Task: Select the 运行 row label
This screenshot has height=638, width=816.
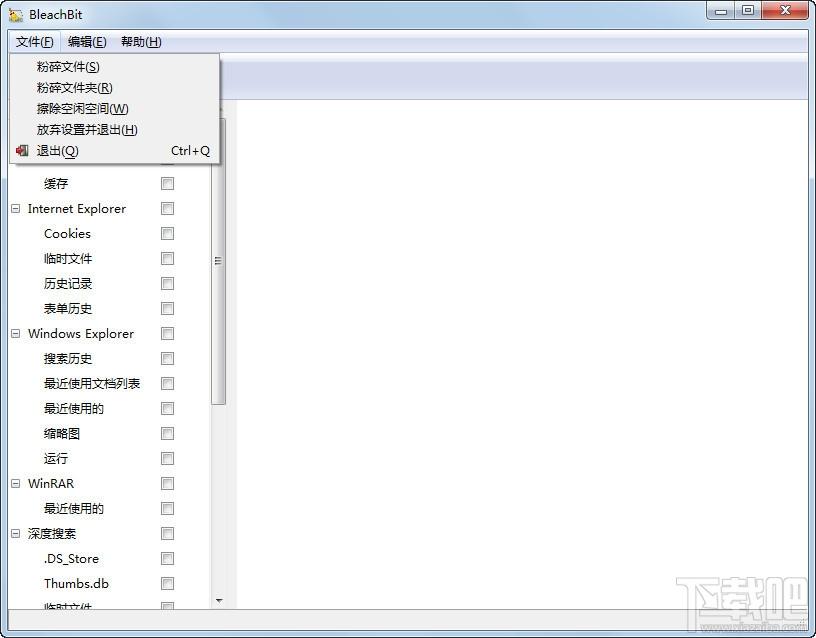Action: point(56,458)
